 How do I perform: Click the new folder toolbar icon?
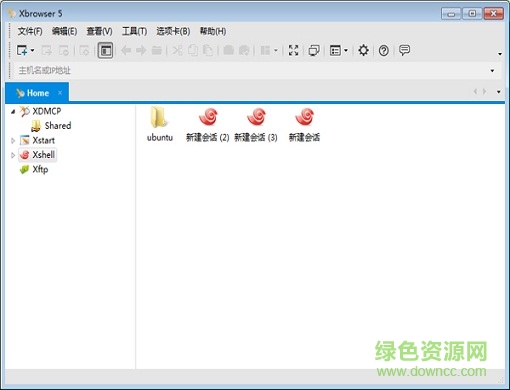pos(157,51)
